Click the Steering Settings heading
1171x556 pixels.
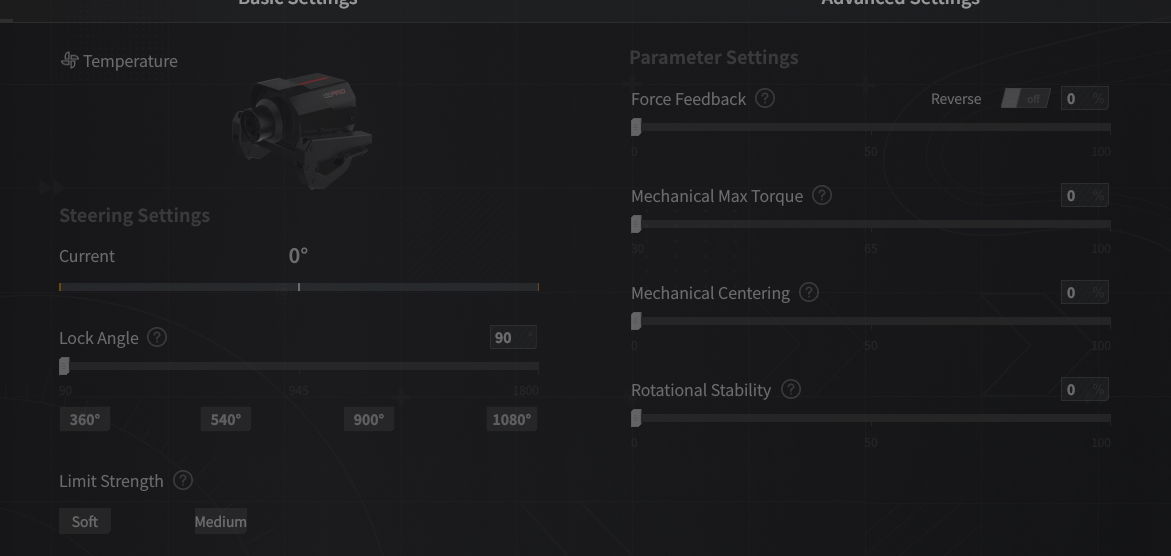(134, 215)
